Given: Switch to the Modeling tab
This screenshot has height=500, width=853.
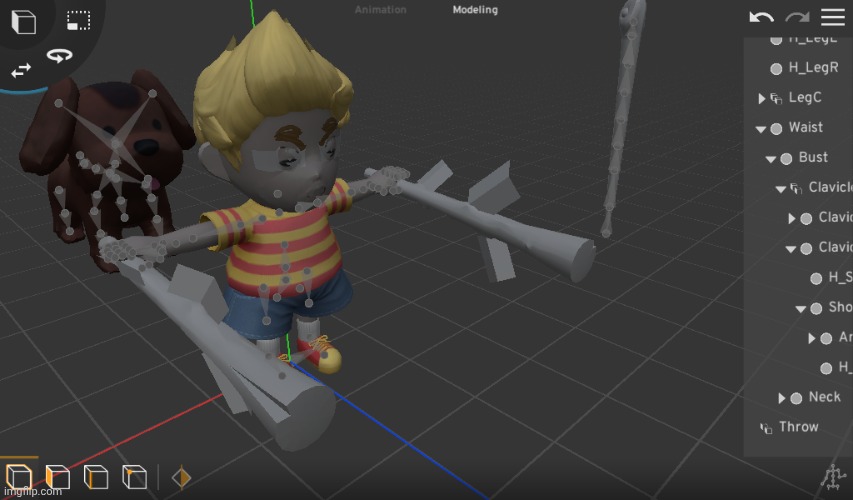Looking at the screenshot, I should point(475,10).
